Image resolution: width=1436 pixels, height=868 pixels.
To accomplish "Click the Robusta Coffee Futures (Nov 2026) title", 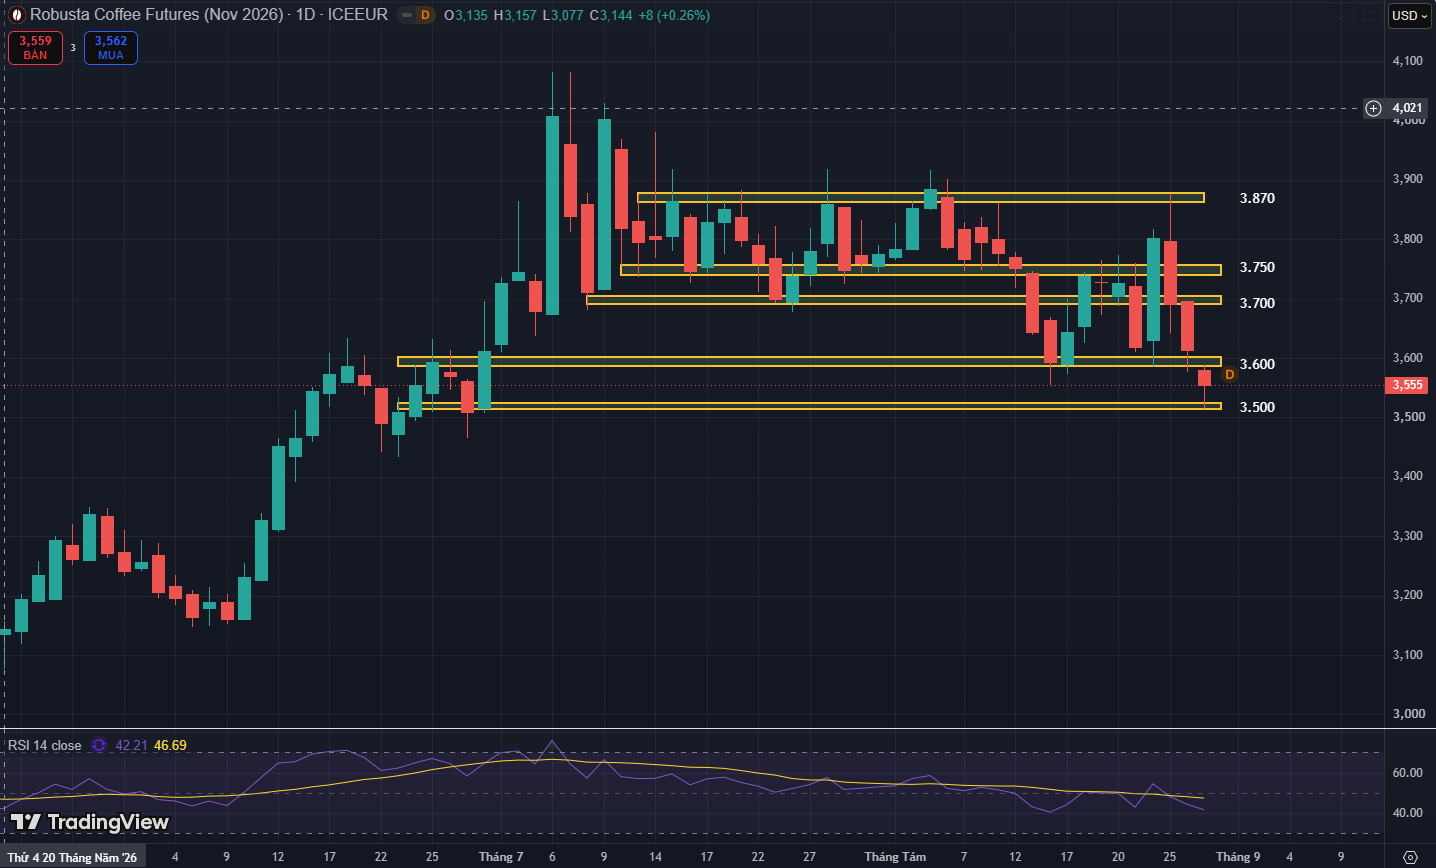I will pos(159,15).
